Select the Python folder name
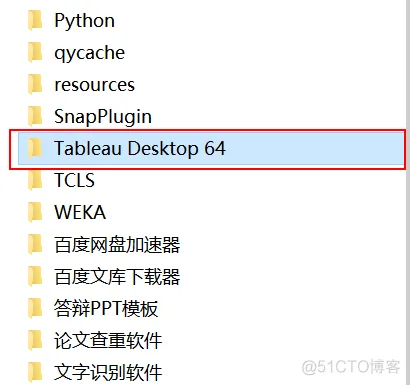 pyautogui.click(x=85, y=21)
